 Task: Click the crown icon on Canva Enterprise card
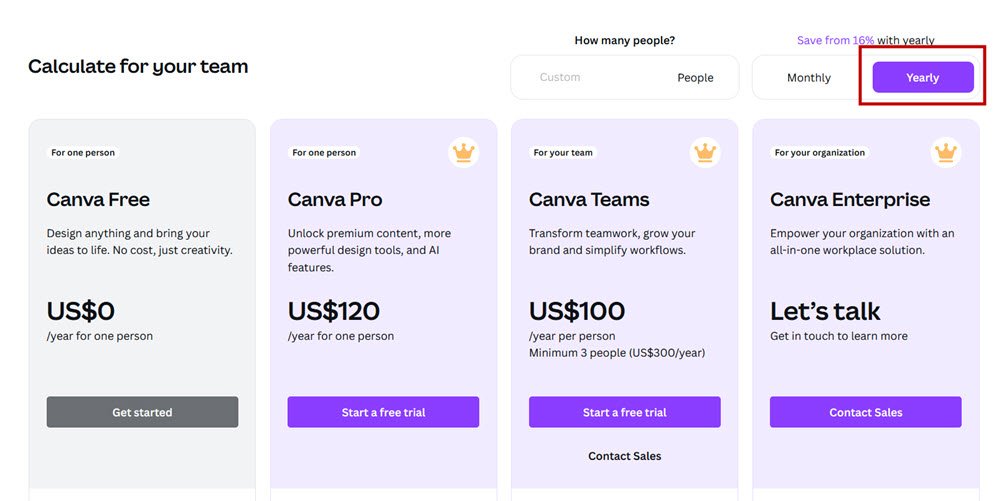coord(945,153)
